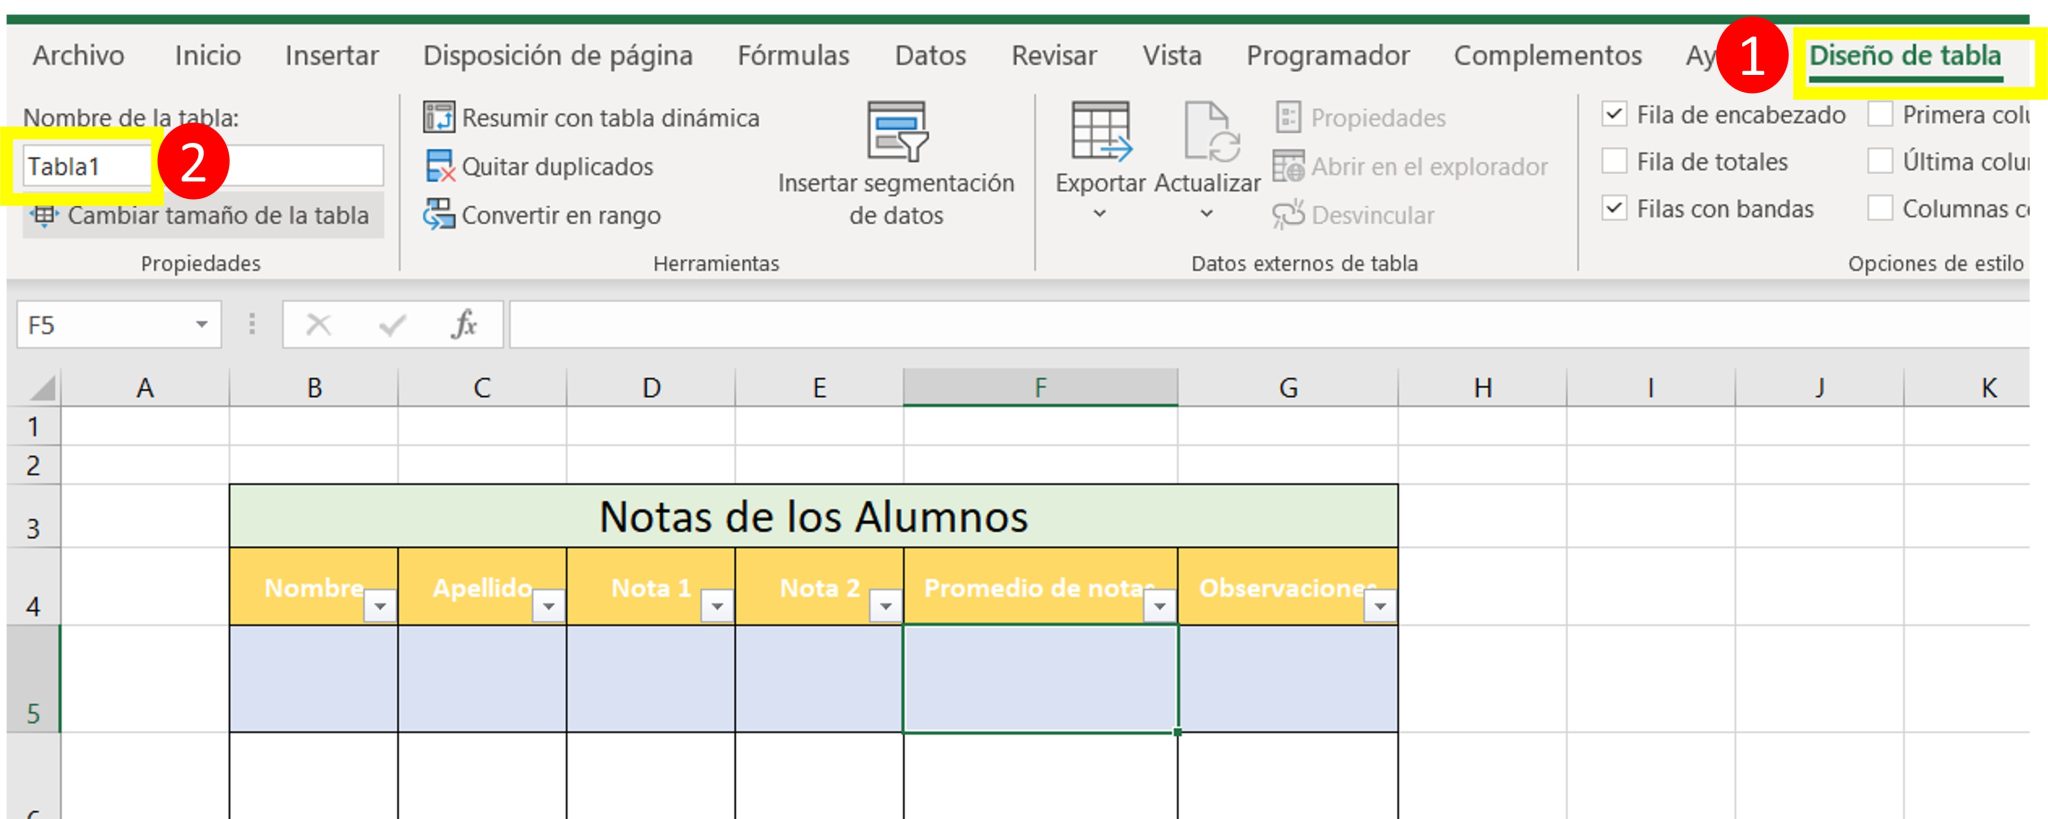
Task: Click the Convertir en rango icon
Action: [x=438, y=214]
